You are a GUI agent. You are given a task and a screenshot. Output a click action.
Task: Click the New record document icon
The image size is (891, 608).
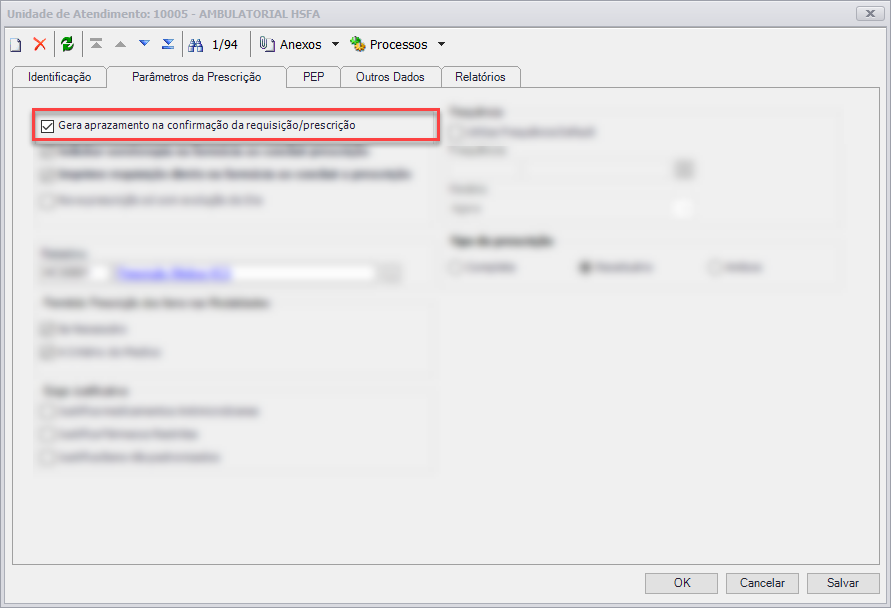pyautogui.click(x=16, y=44)
